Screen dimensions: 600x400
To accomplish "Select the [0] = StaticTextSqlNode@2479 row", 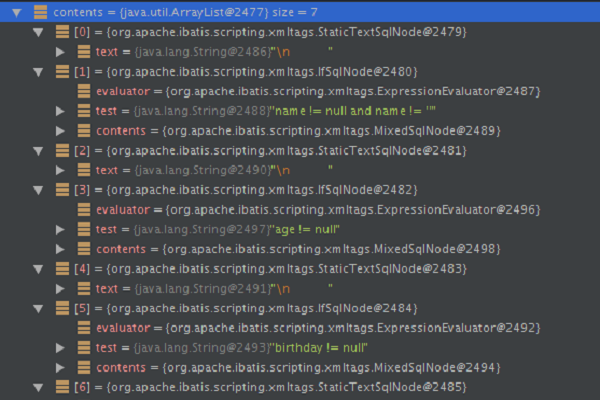I will (x=300, y=32).
